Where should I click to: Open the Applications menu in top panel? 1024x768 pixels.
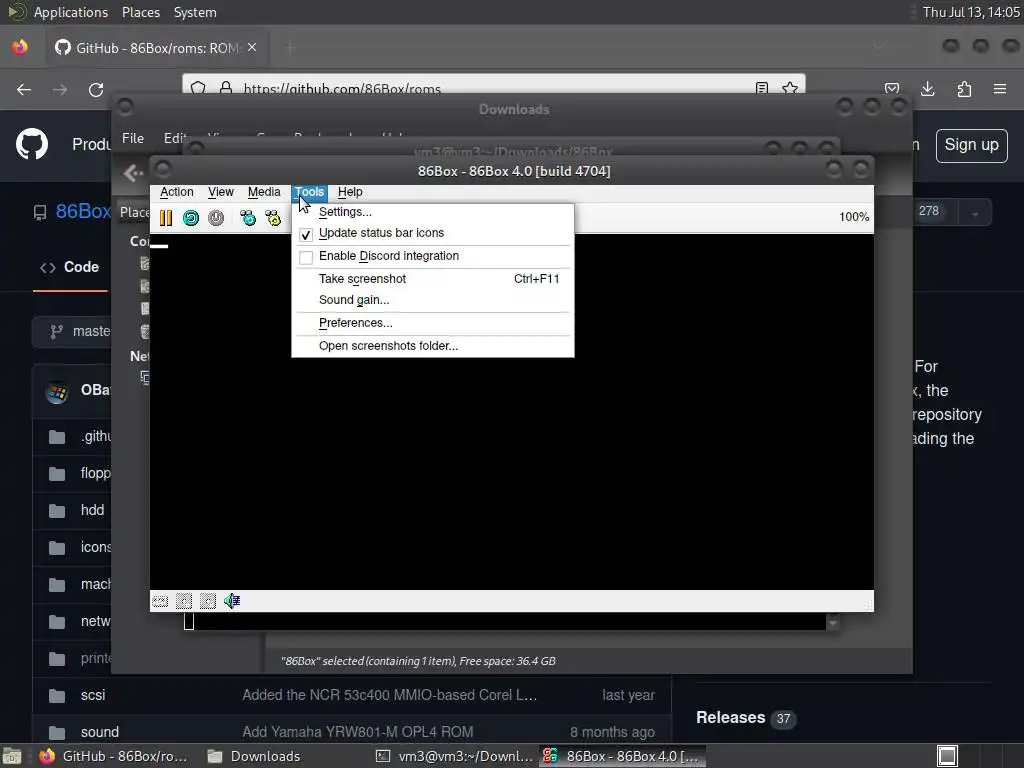coord(71,12)
